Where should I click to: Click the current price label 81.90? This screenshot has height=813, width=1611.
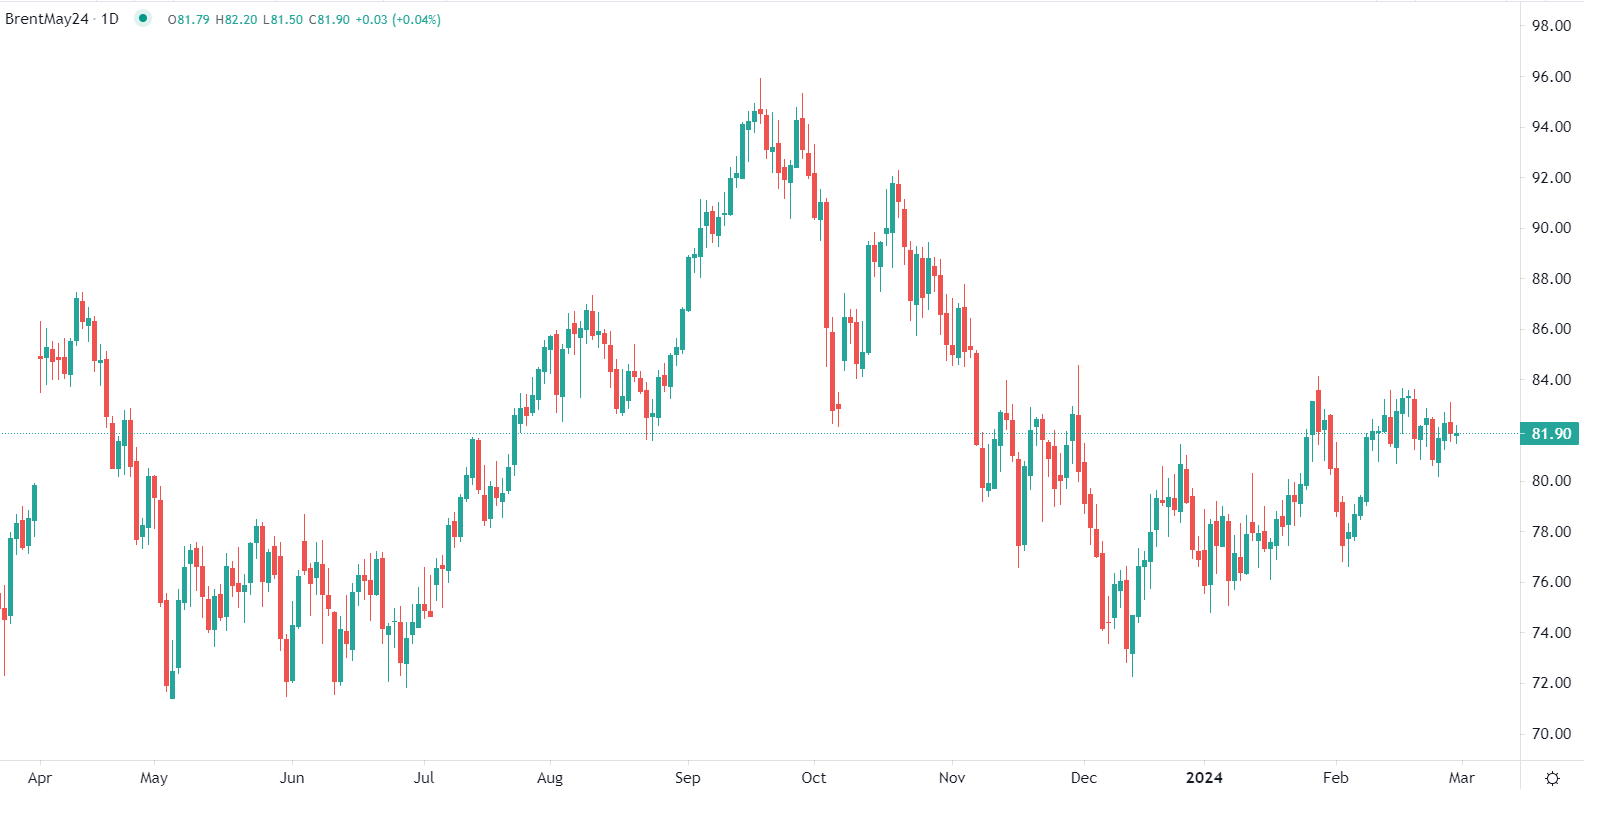click(x=1550, y=434)
